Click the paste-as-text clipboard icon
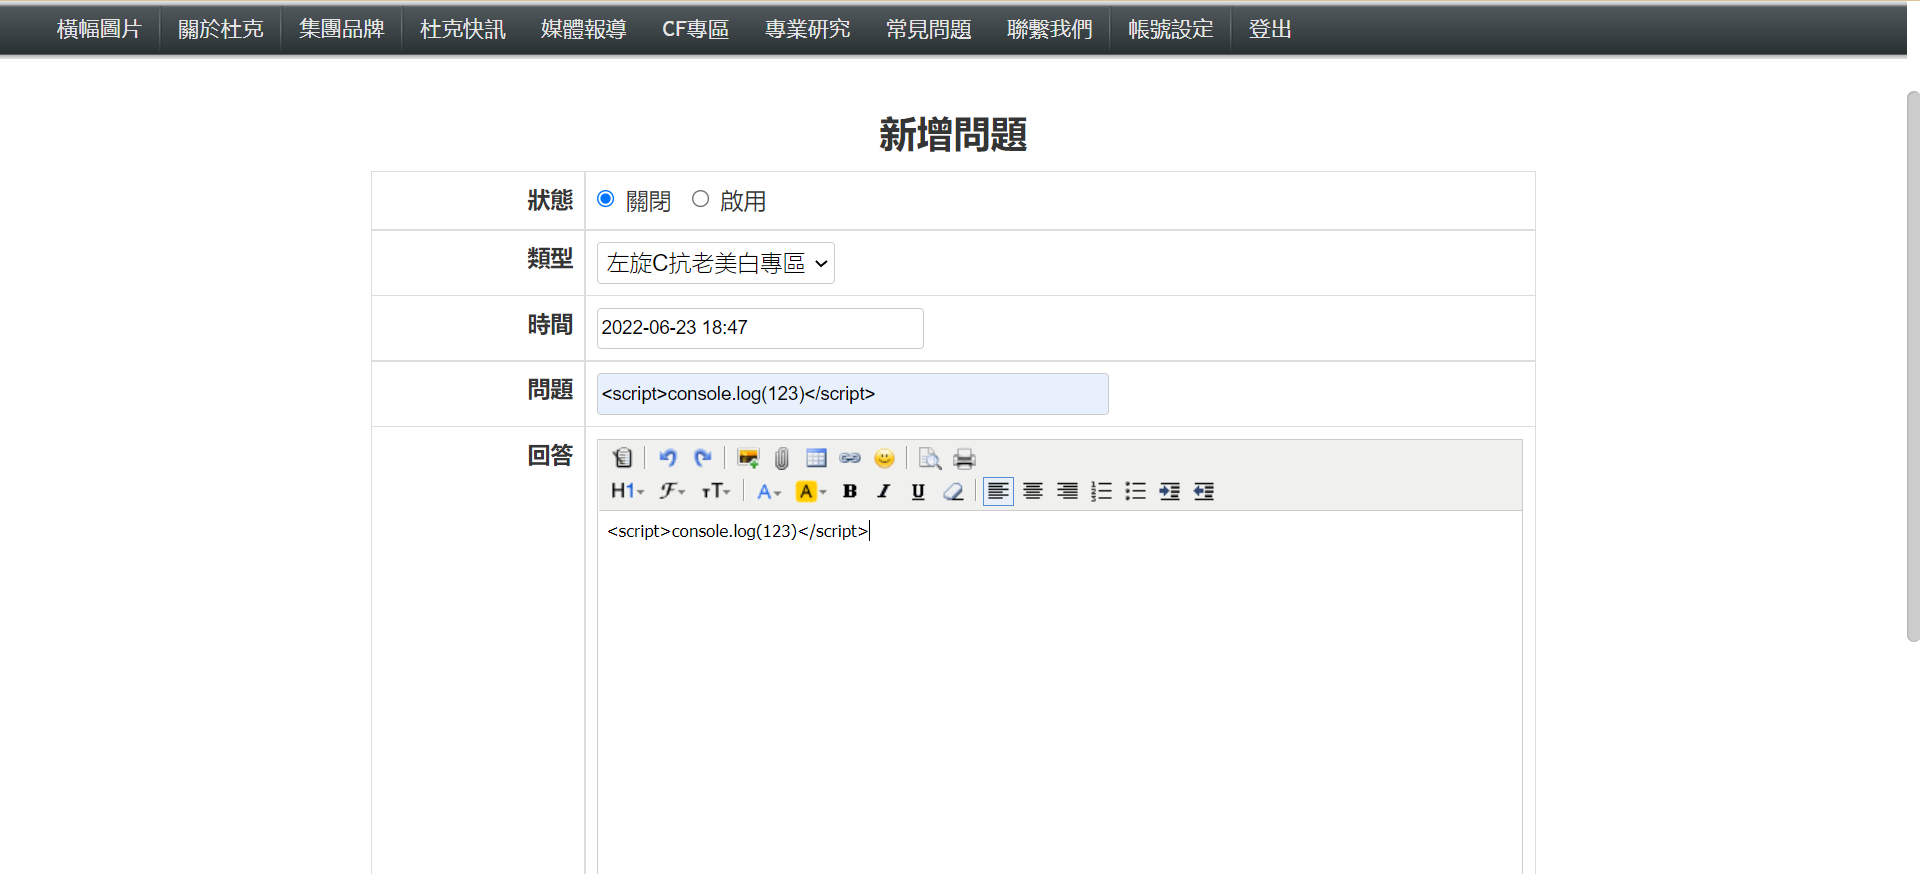 coord(622,458)
